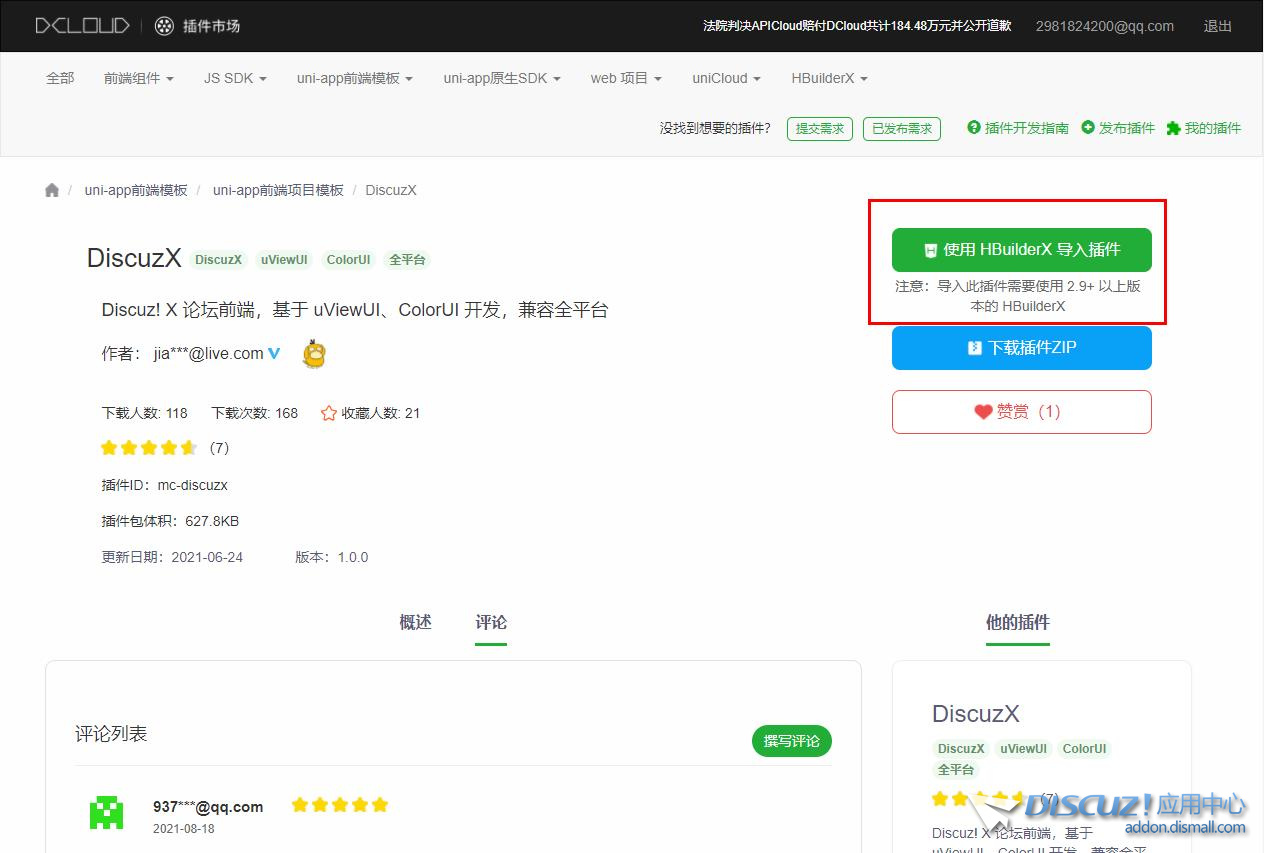Click the favorite star outline icon

click(328, 413)
